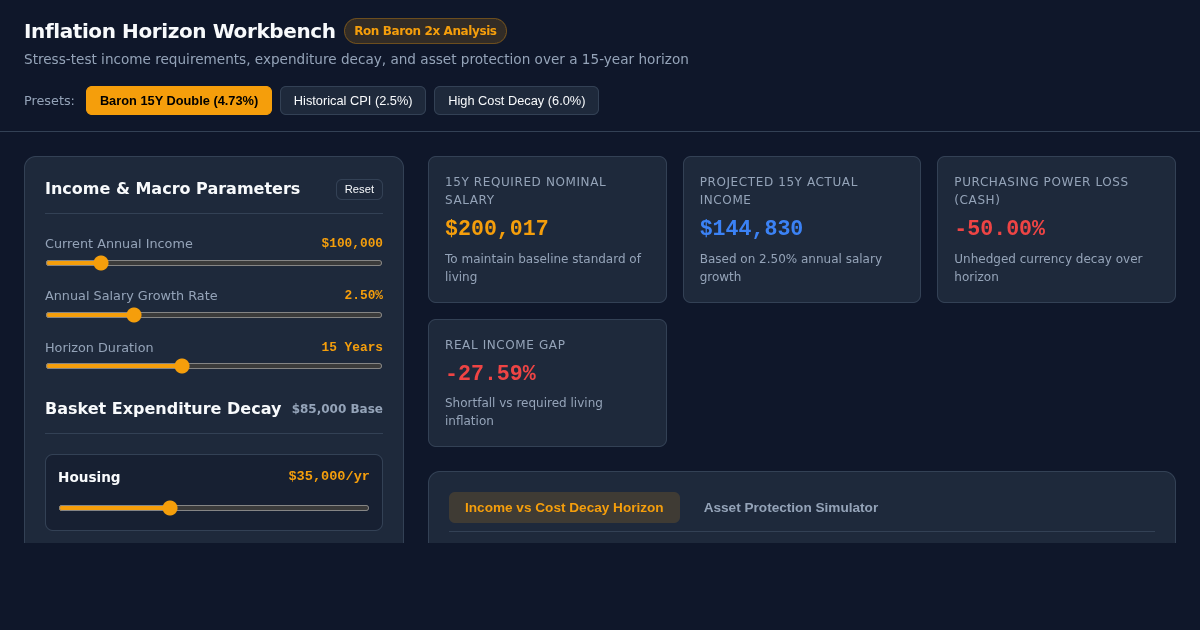Image resolution: width=1200 pixels, height=630 pixels.
Task: Click the $200,017 required nominal salary value
Action: click(497, 229)
